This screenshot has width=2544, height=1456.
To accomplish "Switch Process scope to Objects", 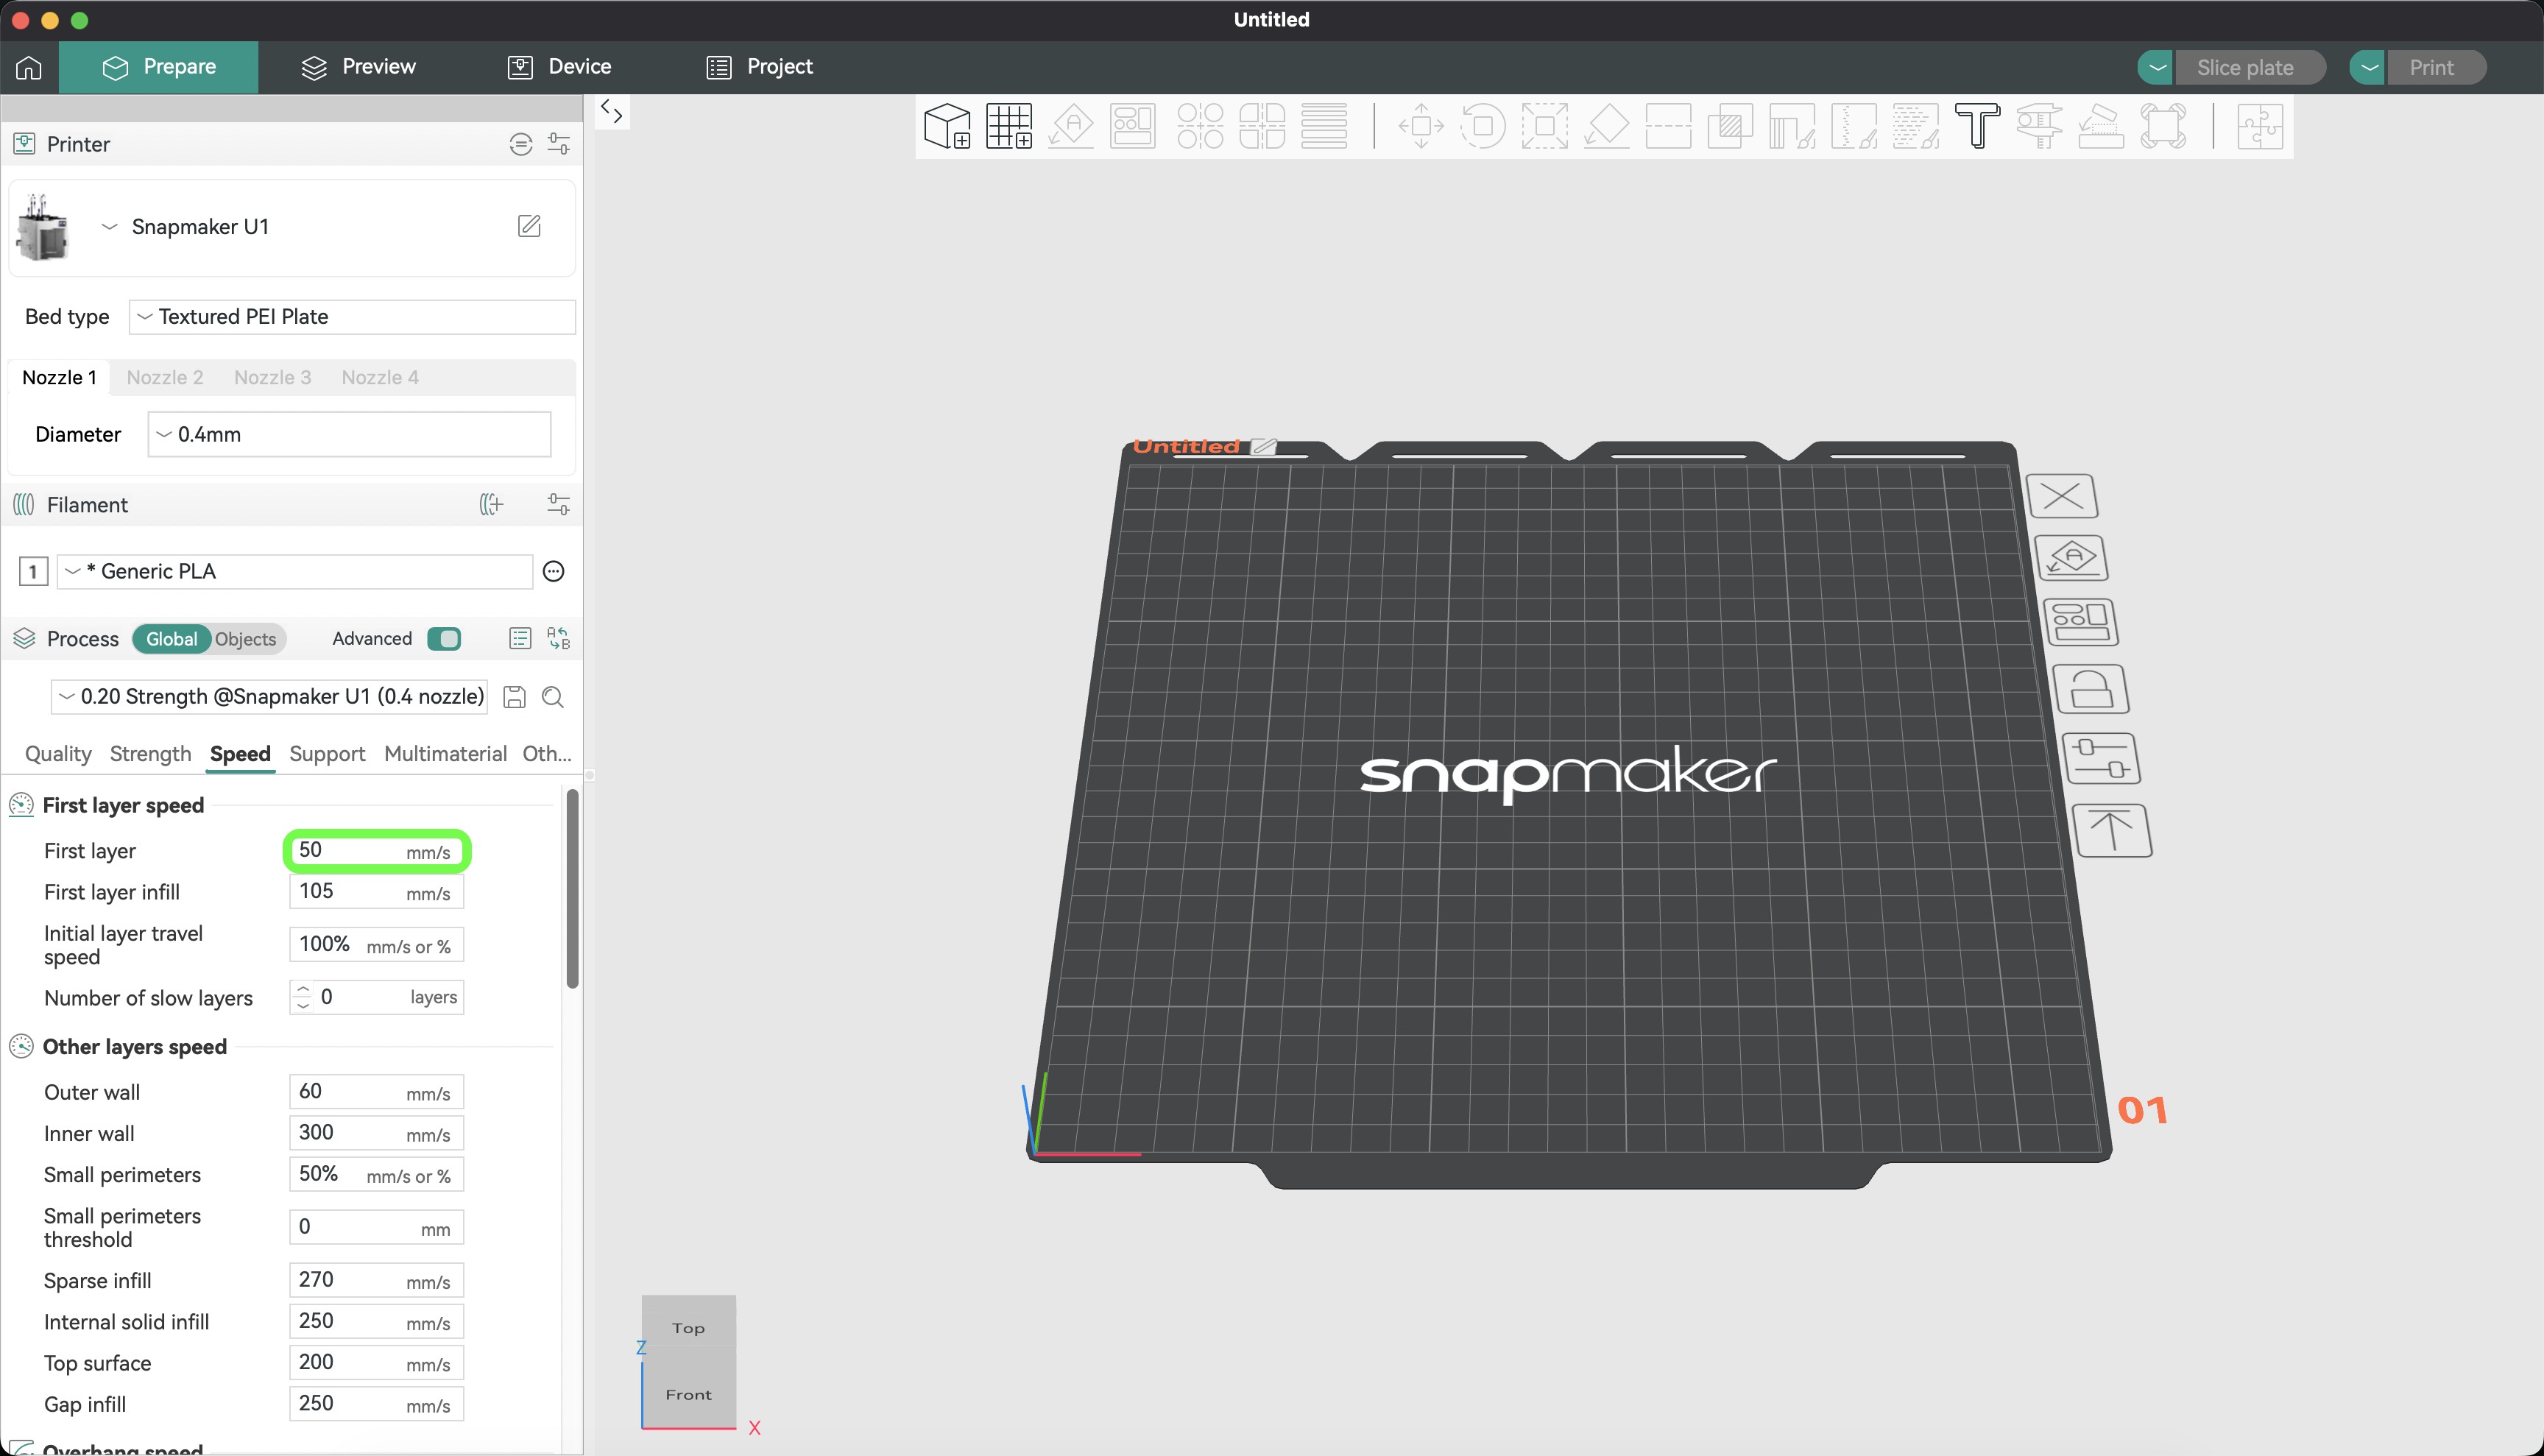I will [245, 639].
